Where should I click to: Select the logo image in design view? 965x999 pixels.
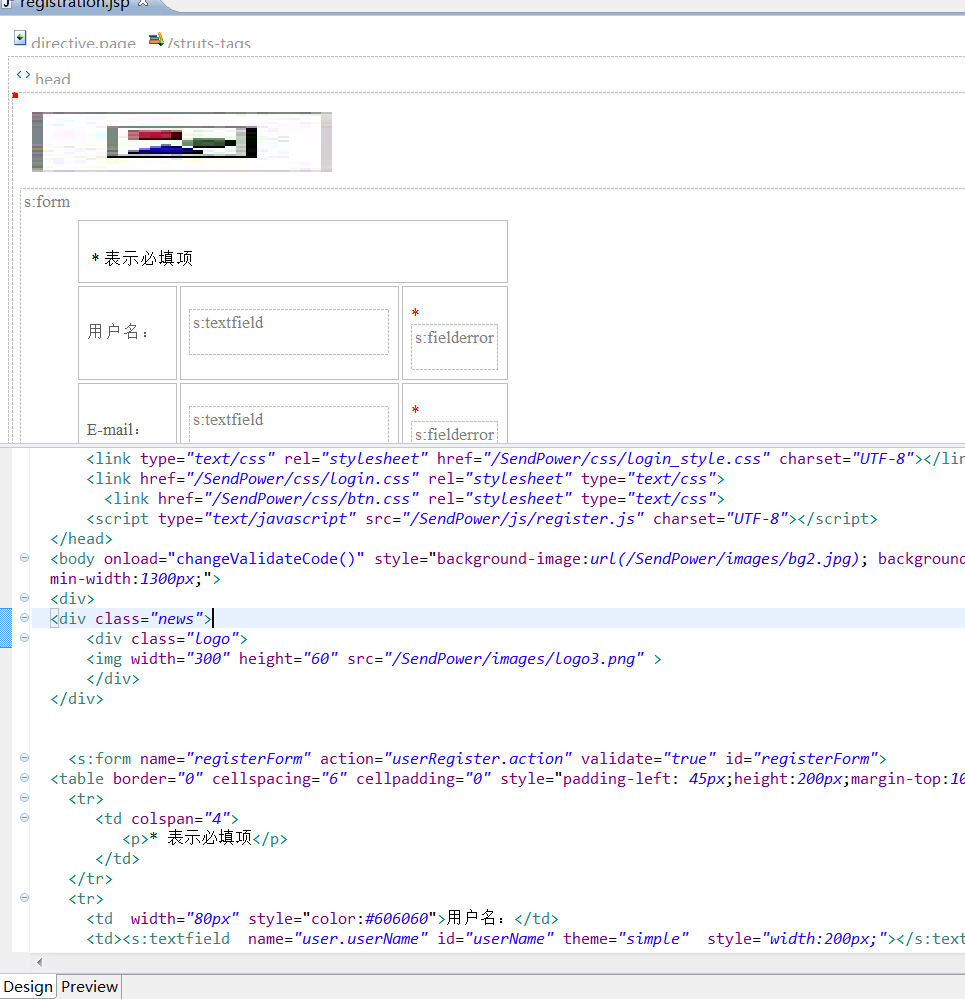click(181, 142)
